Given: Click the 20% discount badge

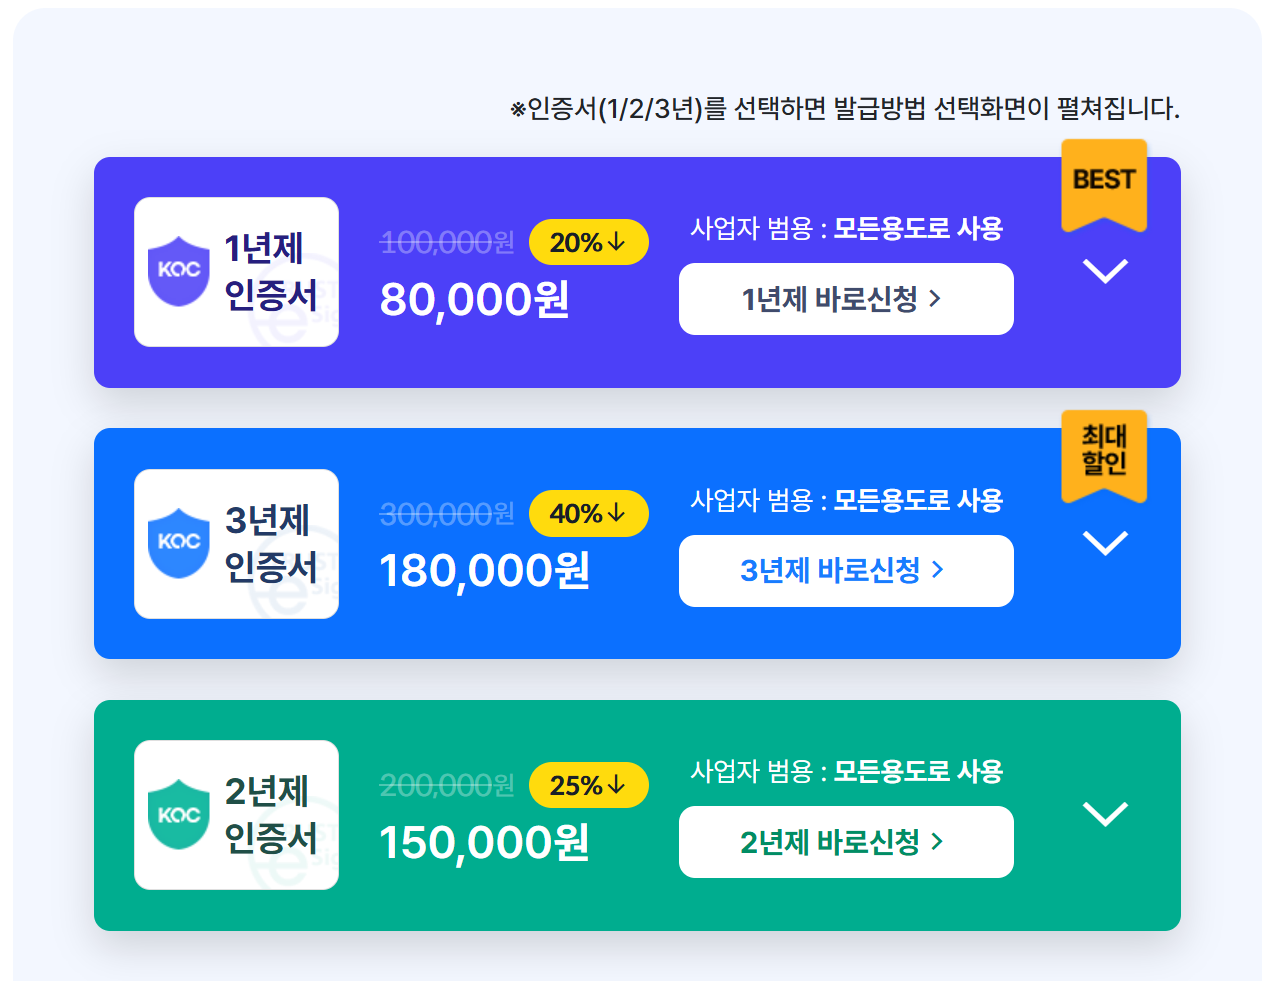Looking at the screenshot, I should click(x=588, y=242).
